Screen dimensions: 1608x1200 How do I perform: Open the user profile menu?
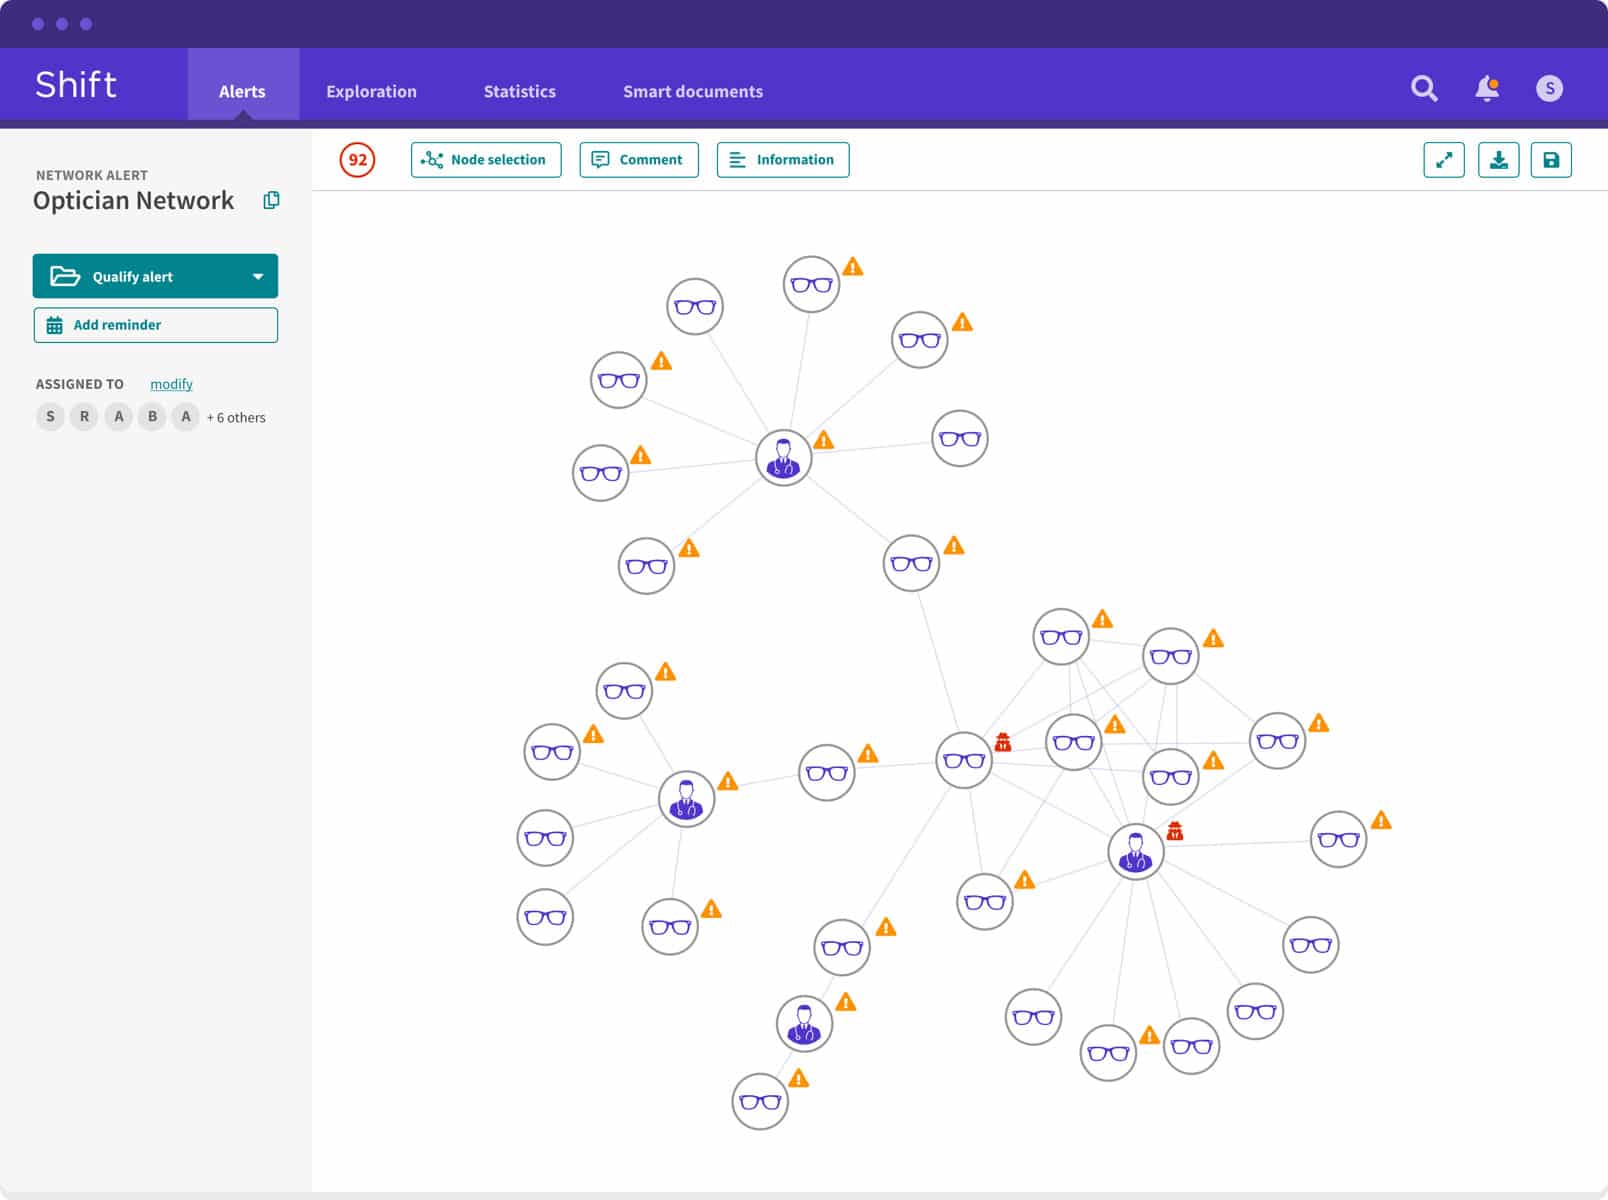click(x=1550, y=88)
